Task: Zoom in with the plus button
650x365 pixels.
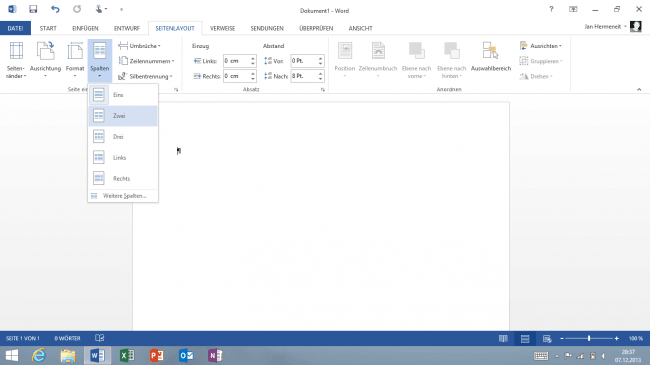Action: (616, 338)
